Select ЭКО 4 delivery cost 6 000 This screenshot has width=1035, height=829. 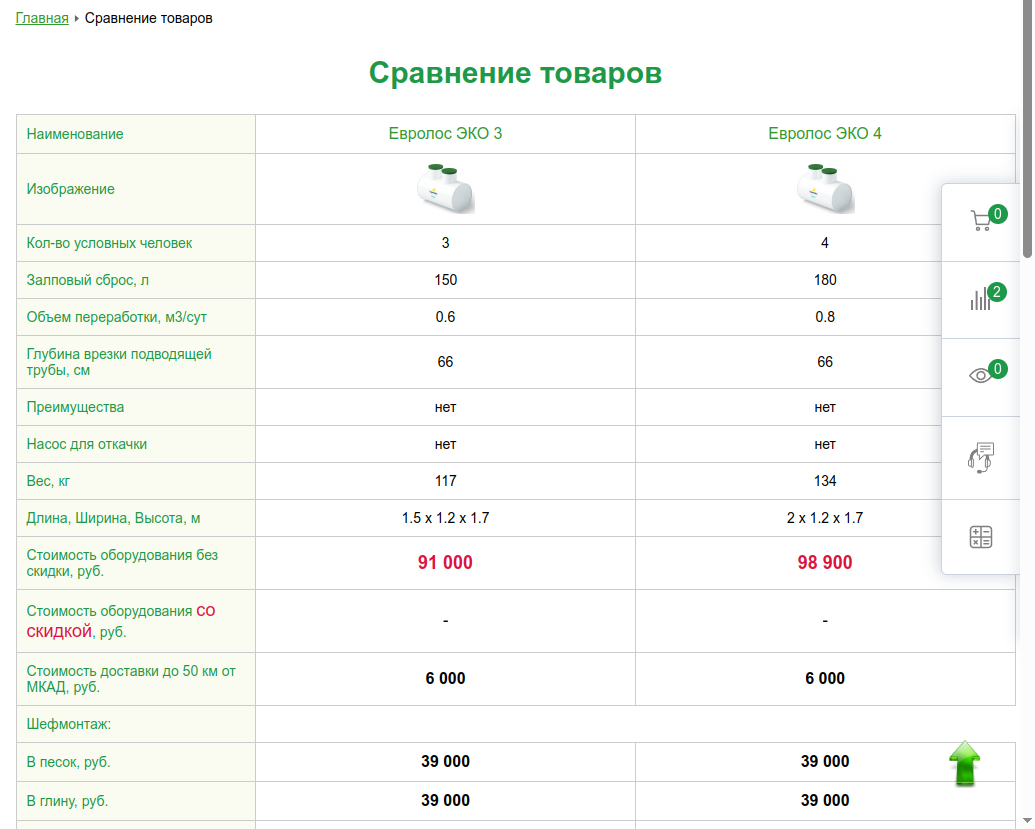[x=825, y=679]
